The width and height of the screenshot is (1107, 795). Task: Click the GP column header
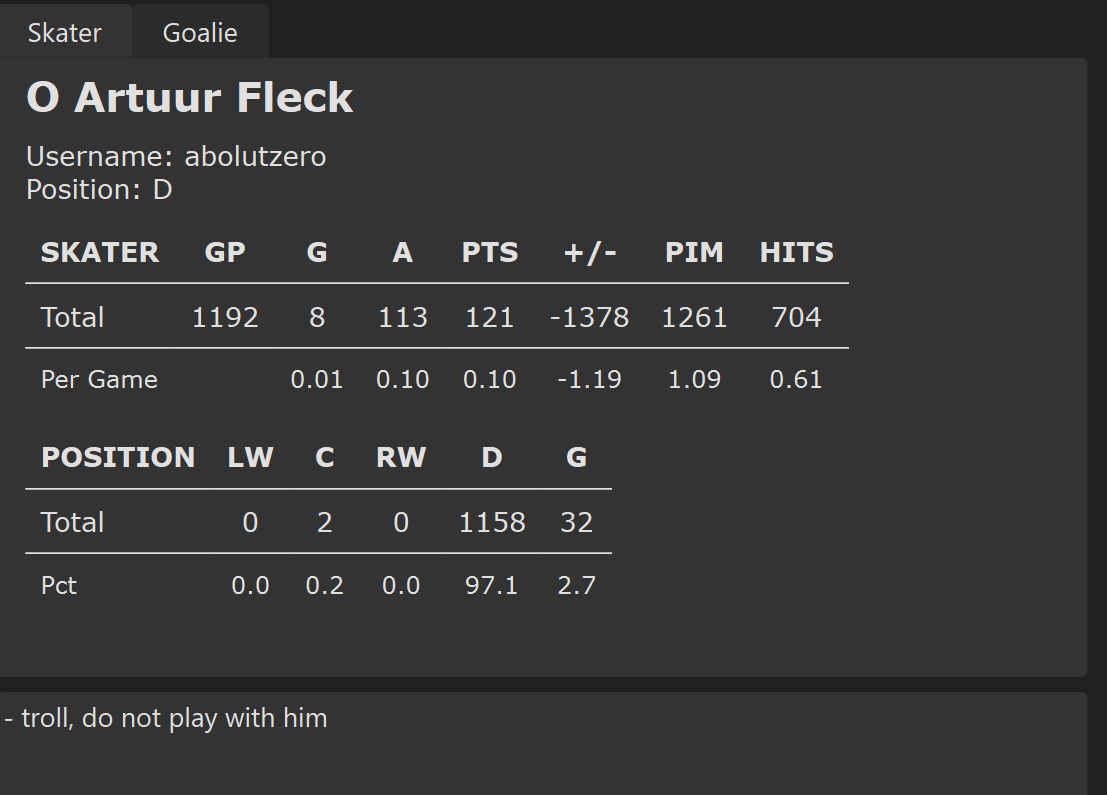point(225,252)
